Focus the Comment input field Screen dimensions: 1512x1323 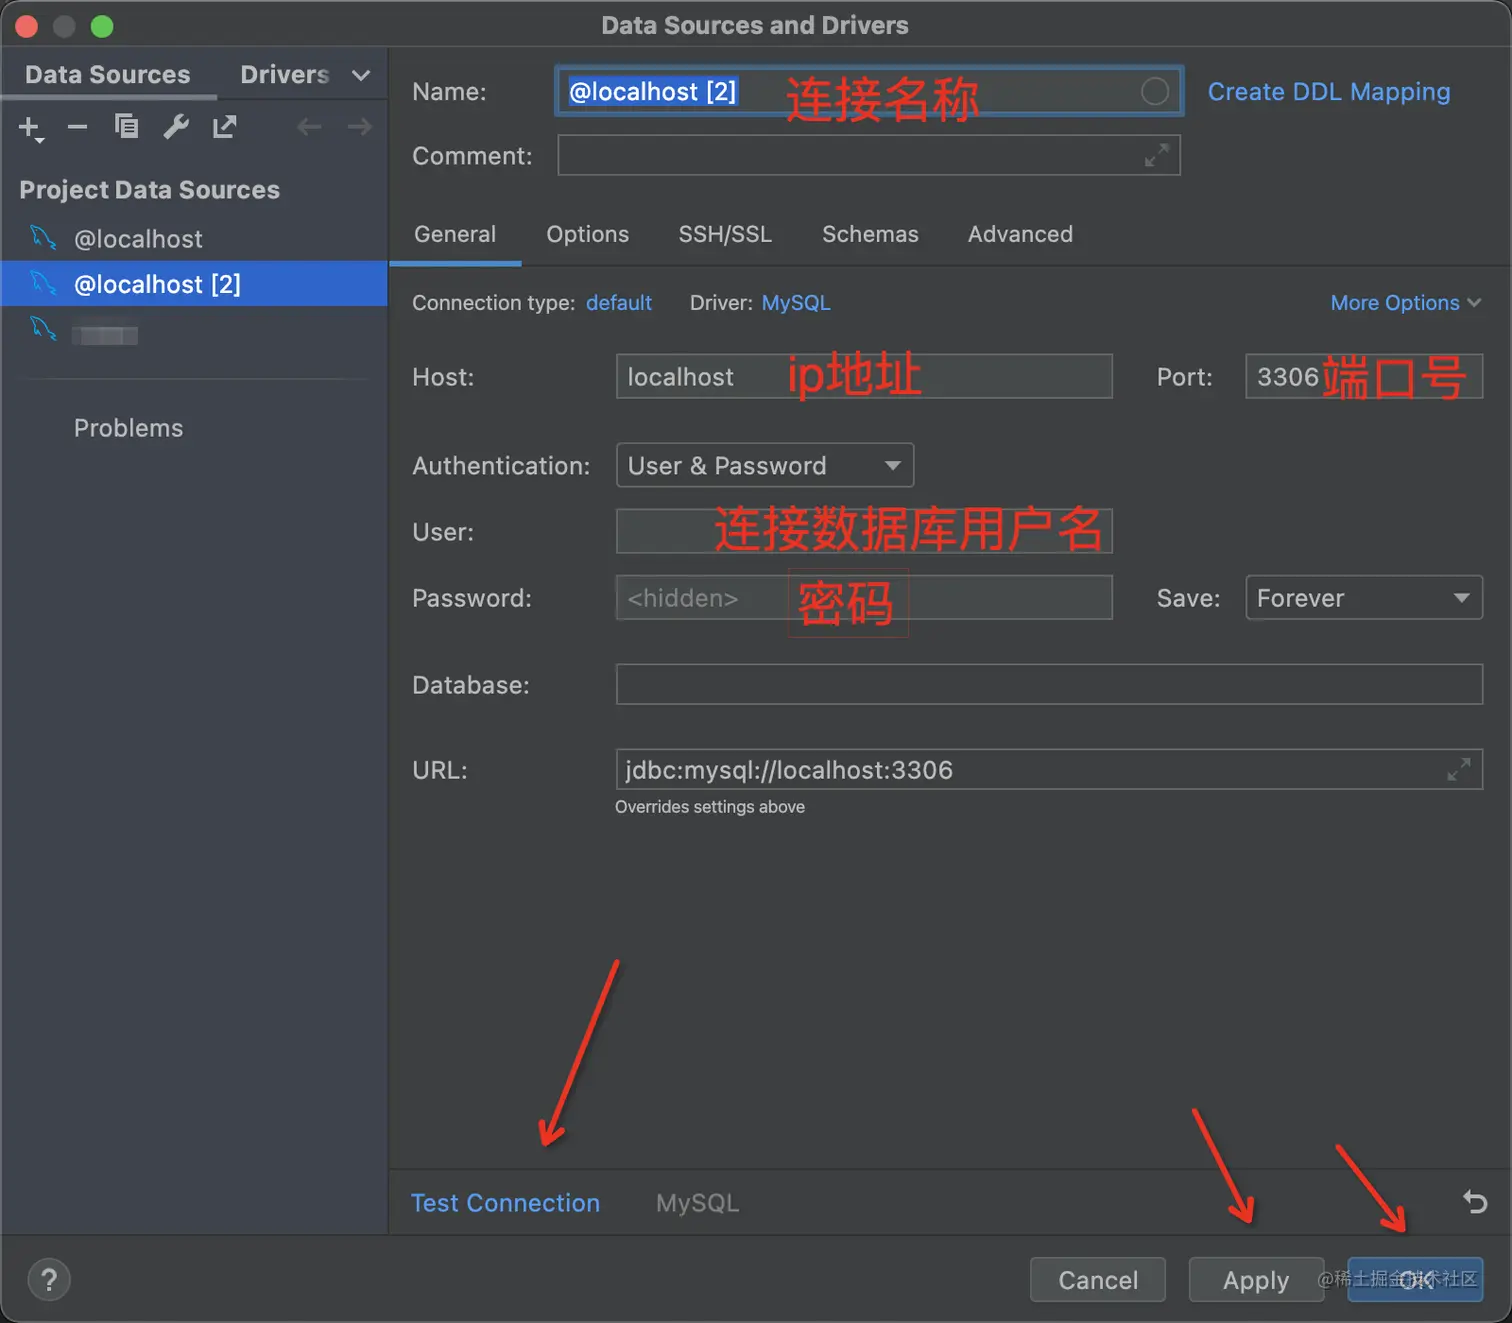point(869,155)
